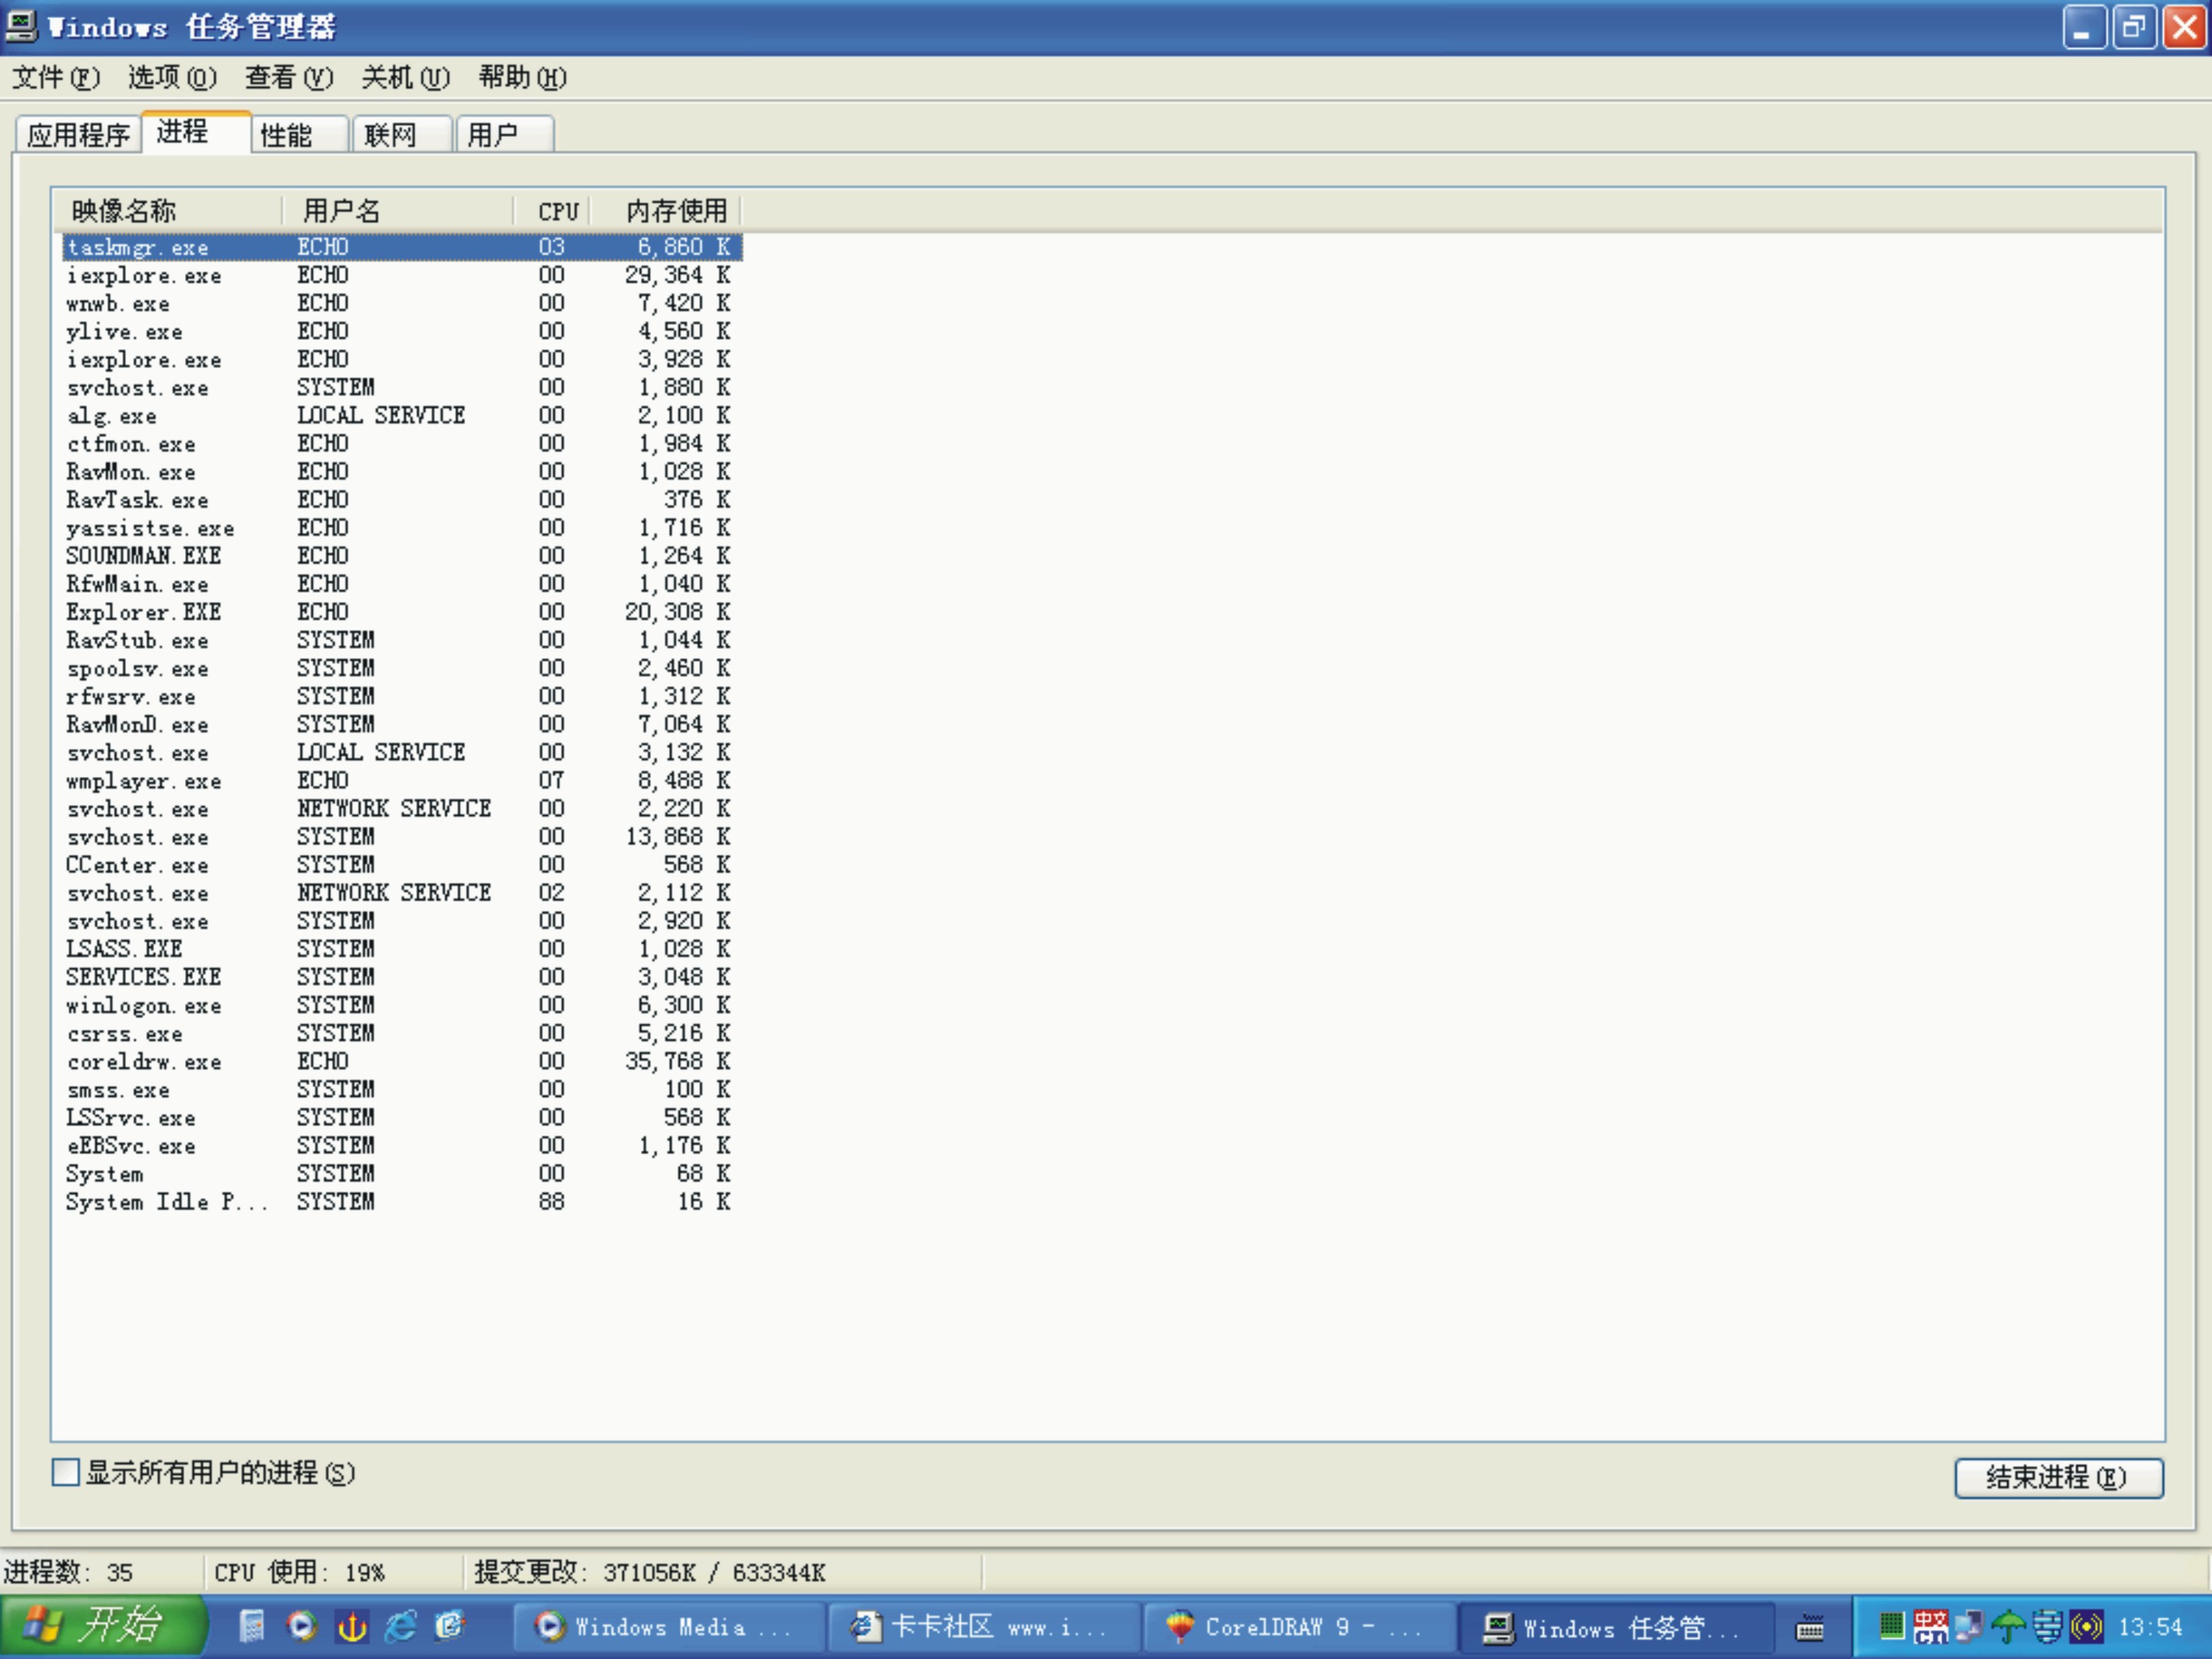The width and height of the screenshot is (2212, 1659).
Task: Open the 查看(V) menu
Action: tap(288, 77)
